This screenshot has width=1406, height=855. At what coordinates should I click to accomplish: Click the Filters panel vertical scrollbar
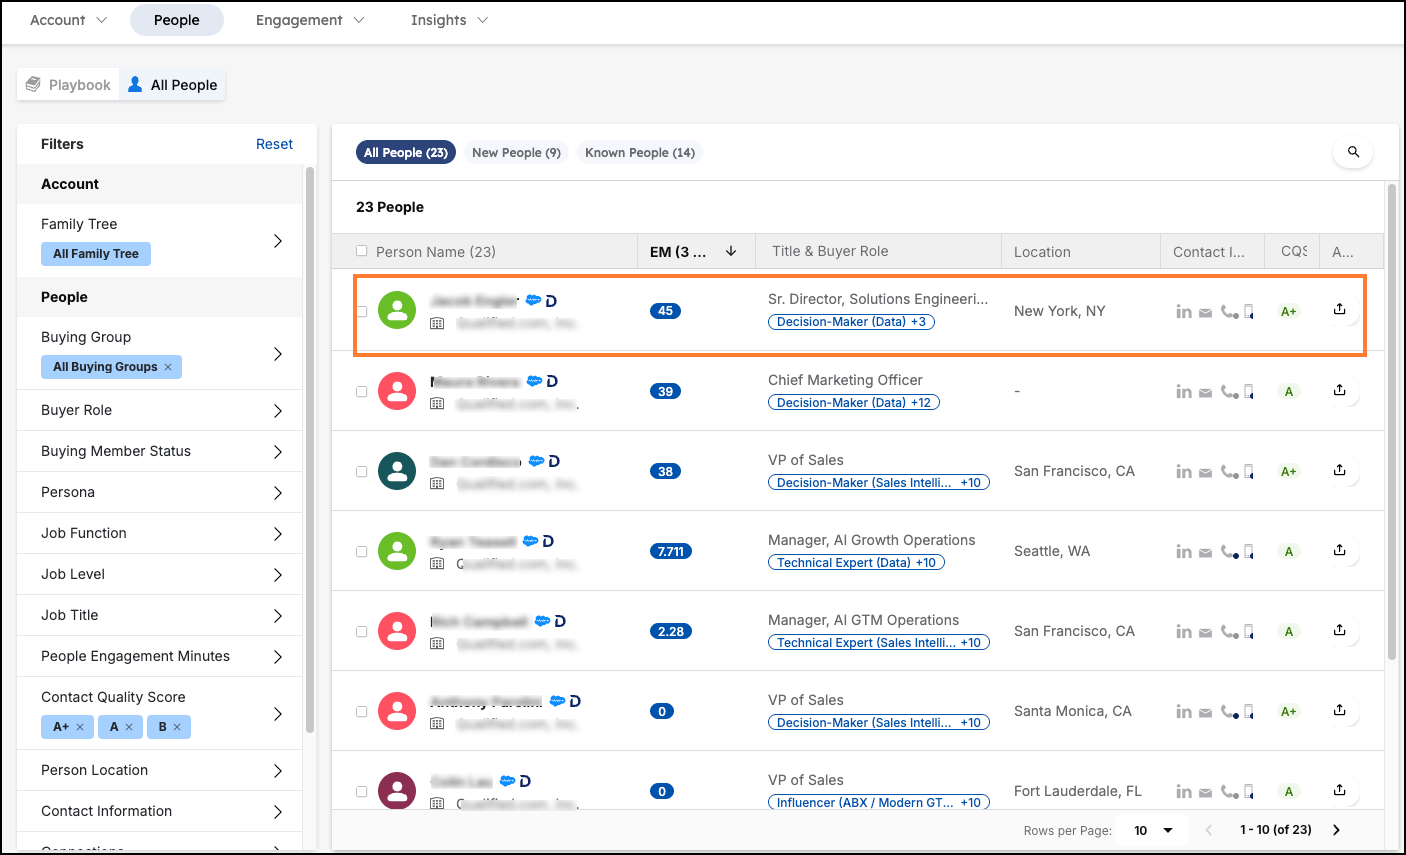tap(309, 450)
